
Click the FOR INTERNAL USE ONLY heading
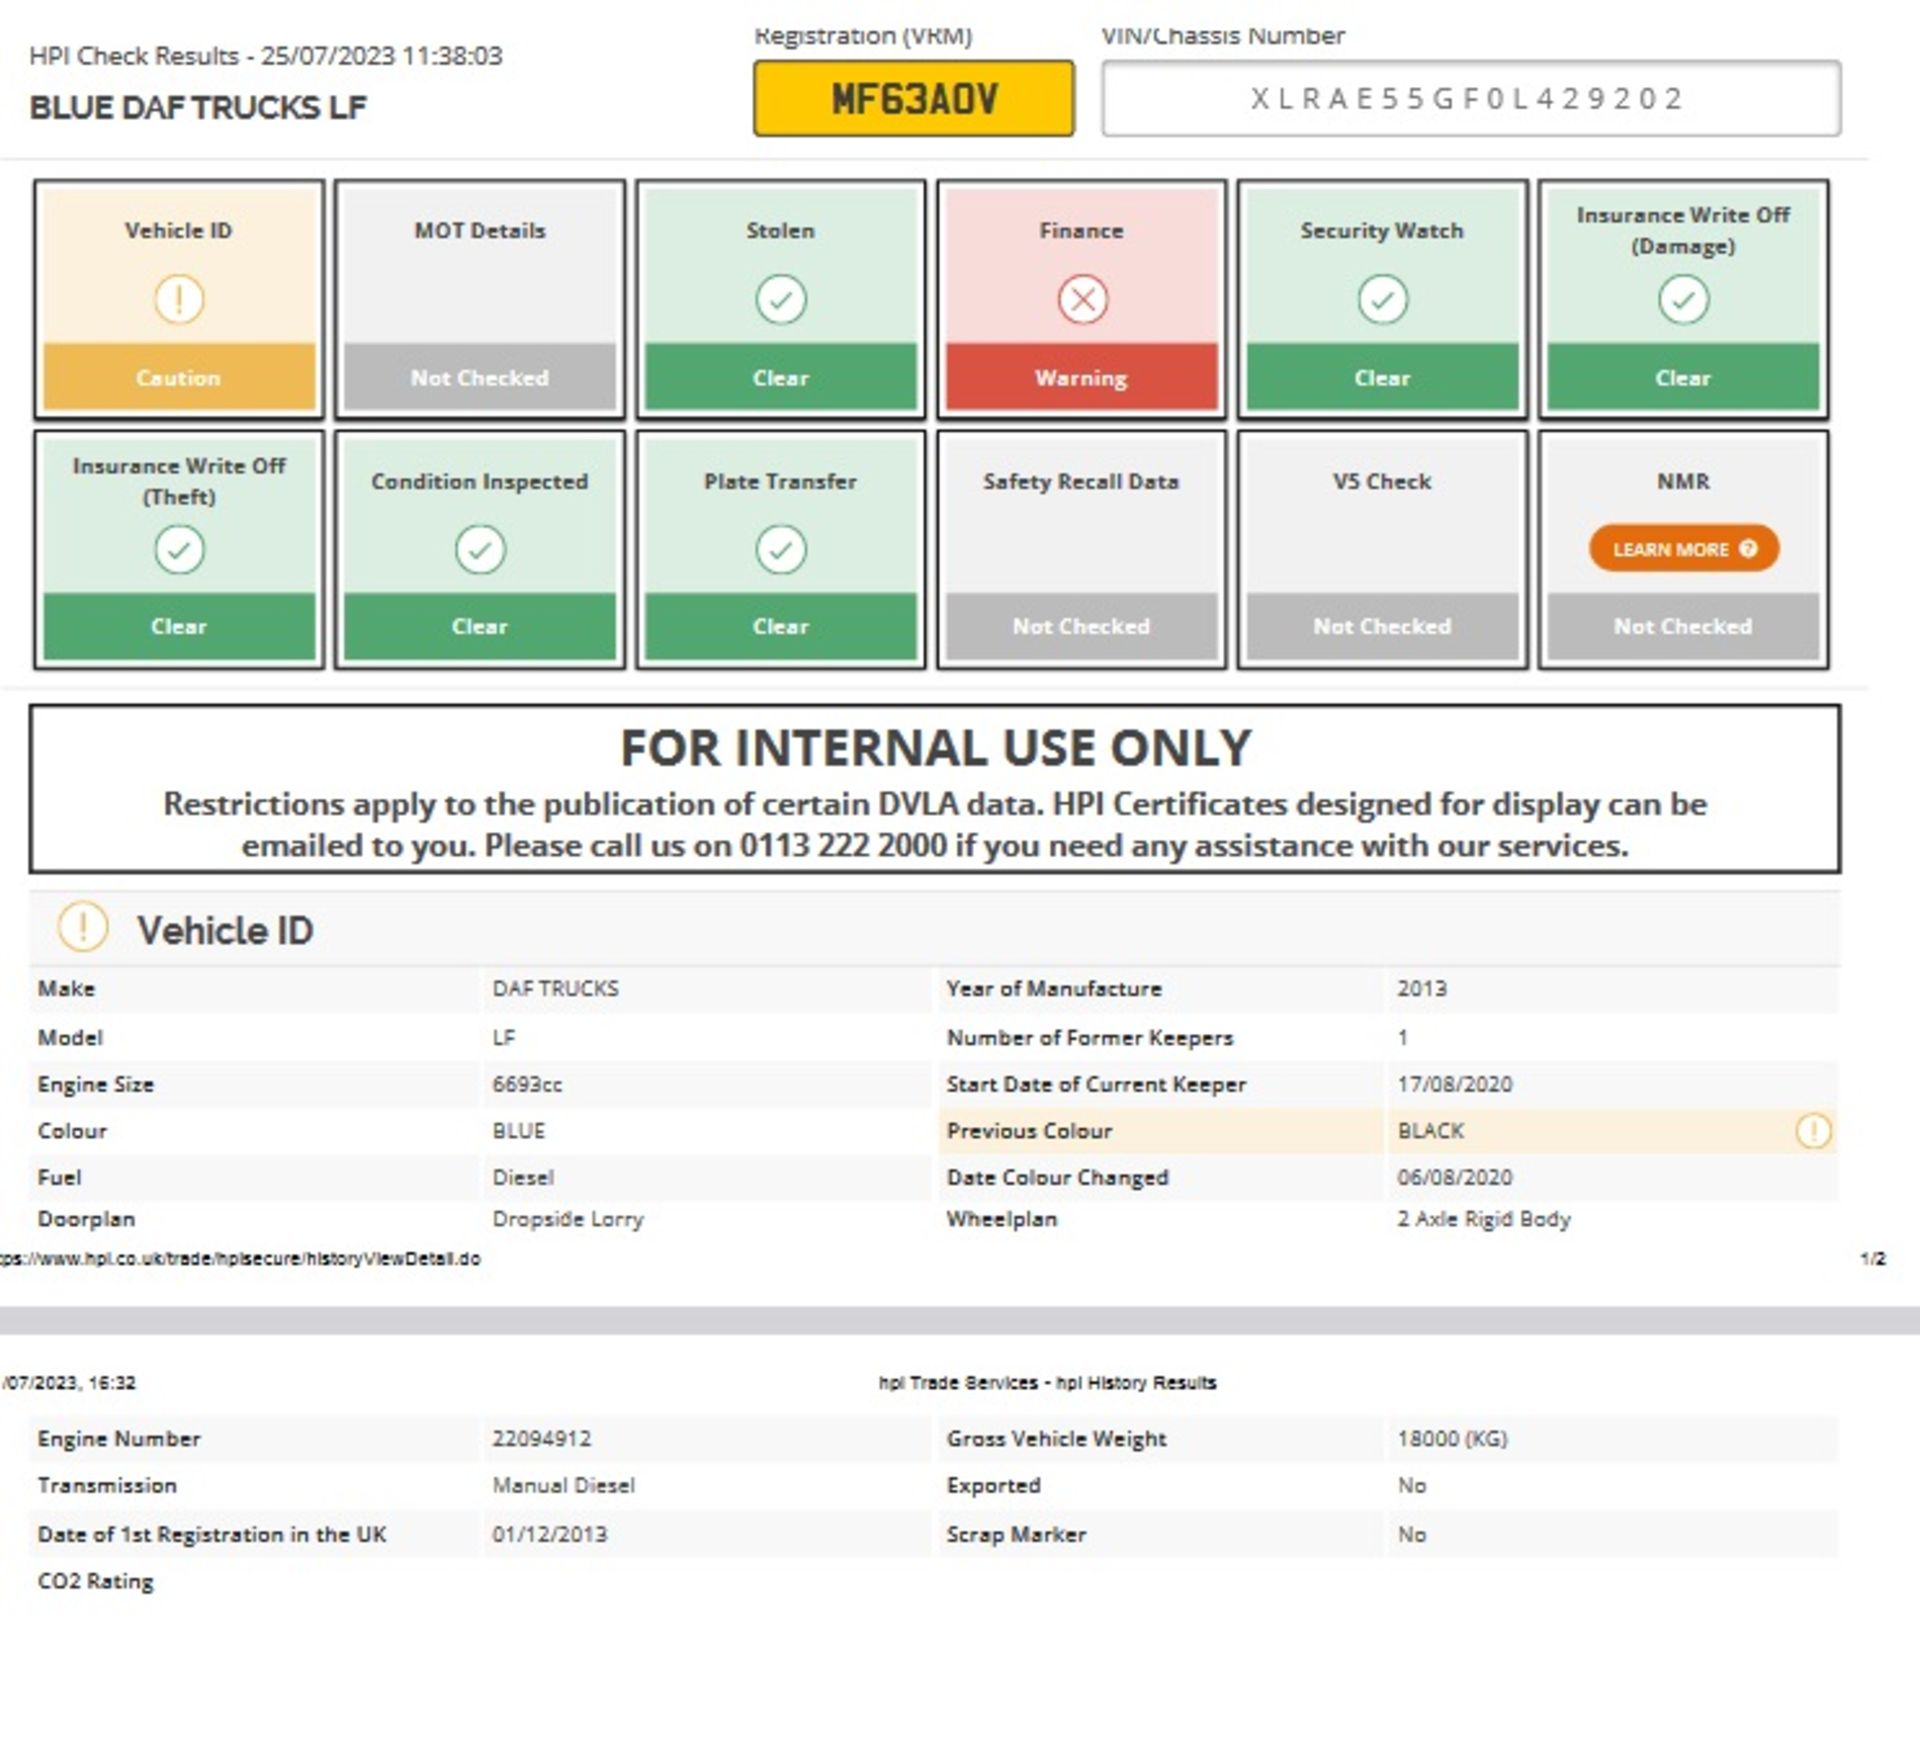935,748
